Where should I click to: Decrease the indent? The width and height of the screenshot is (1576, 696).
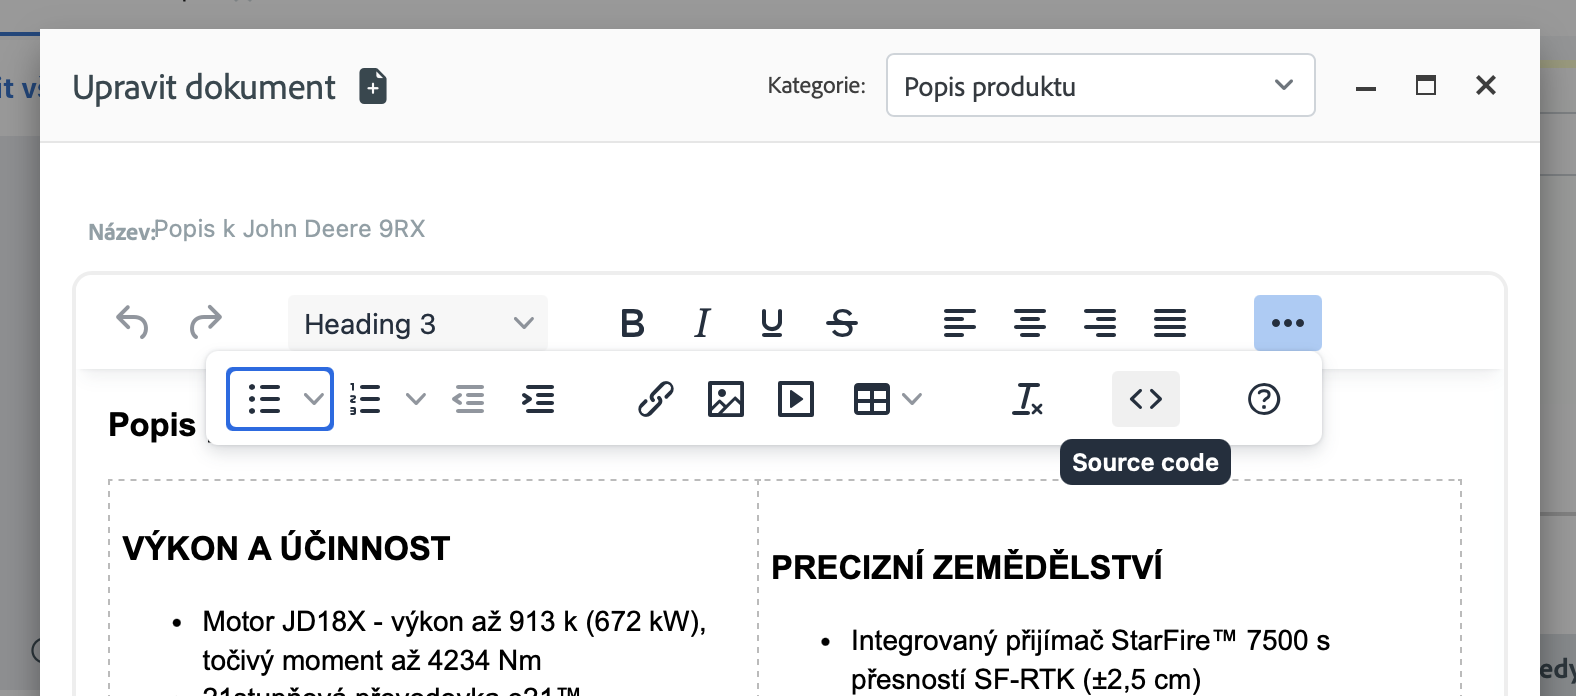(x=468, y=399)
